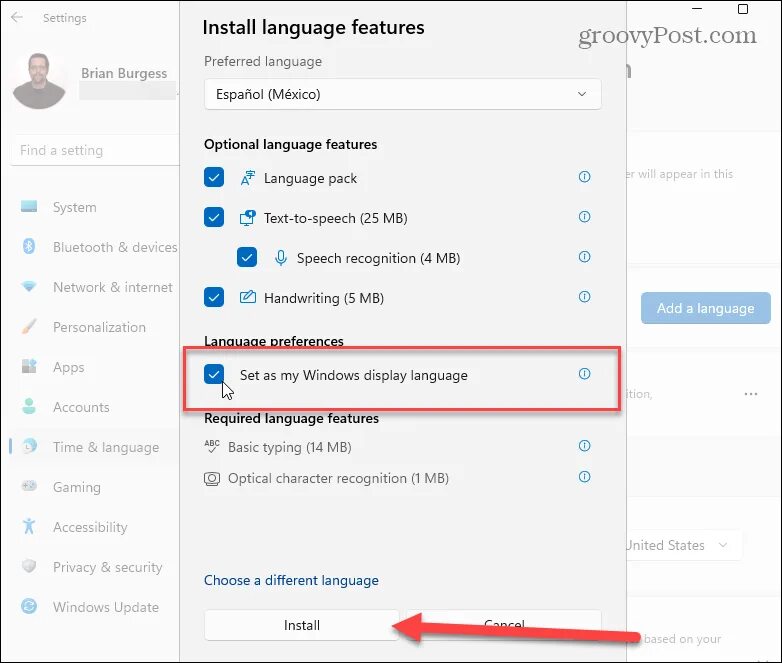Click the Language pack icon
Viewport: 782px width, 663px height.
[248, 178]
